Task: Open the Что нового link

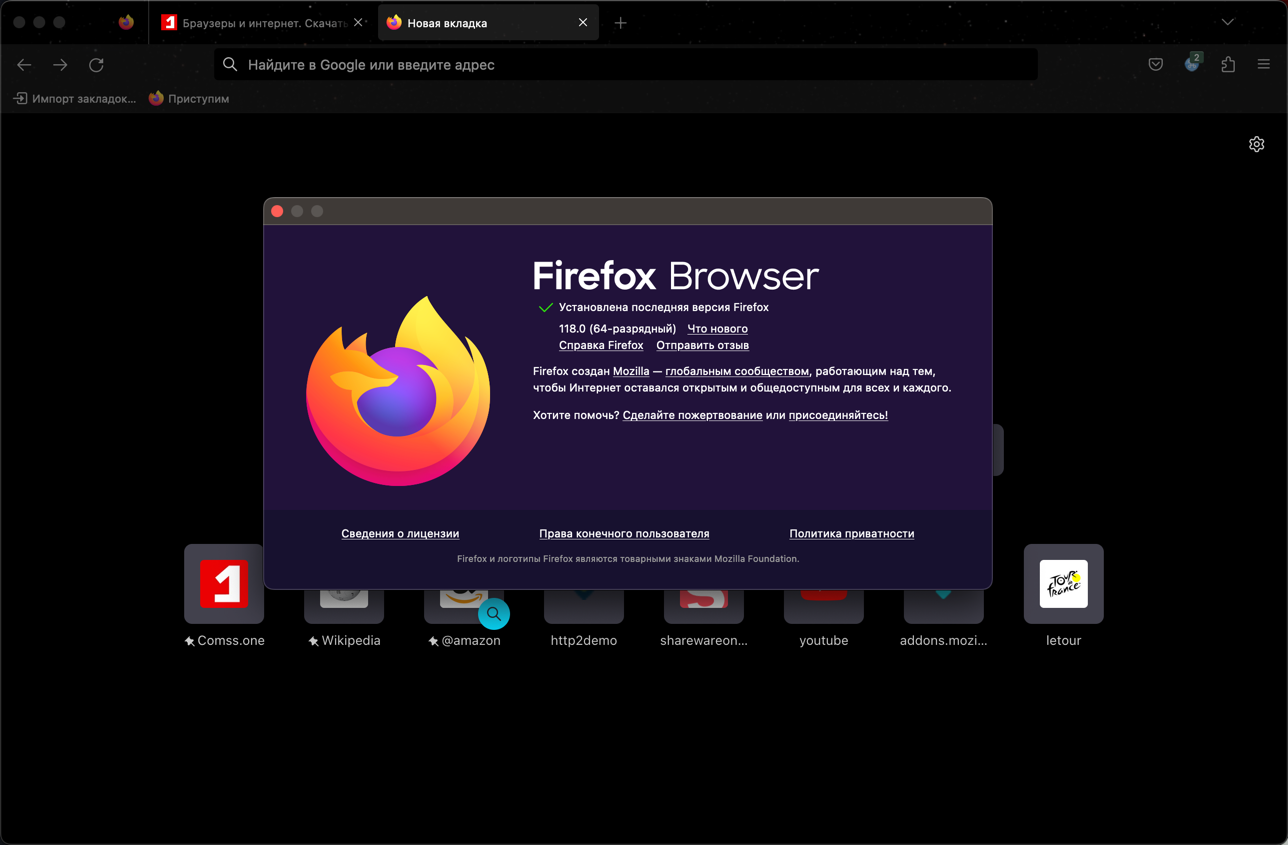Action: [717, 329]
